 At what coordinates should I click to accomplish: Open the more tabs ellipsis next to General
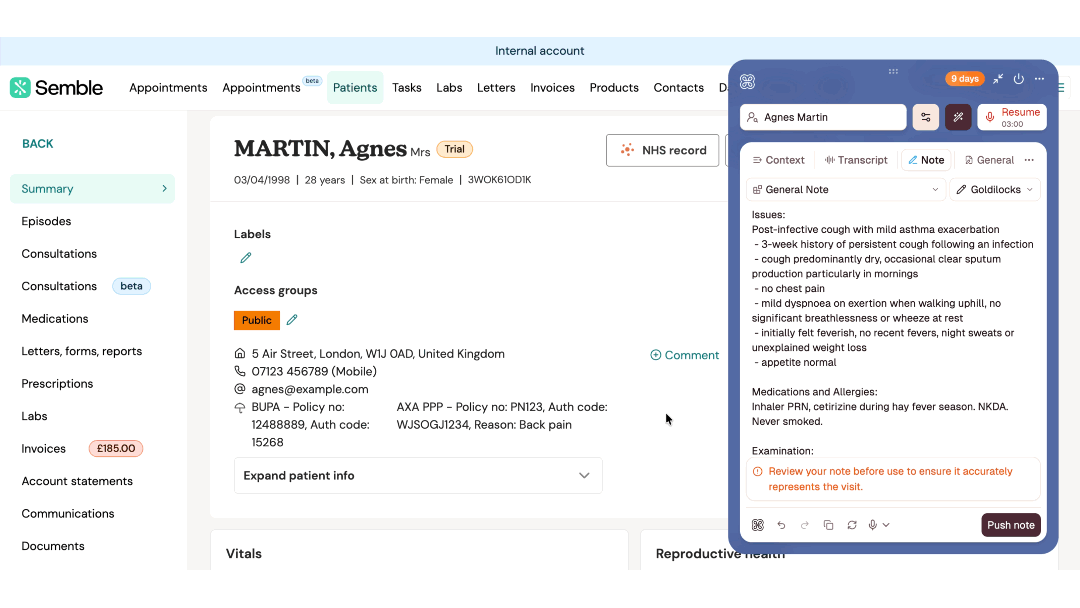pos(1029,160)
